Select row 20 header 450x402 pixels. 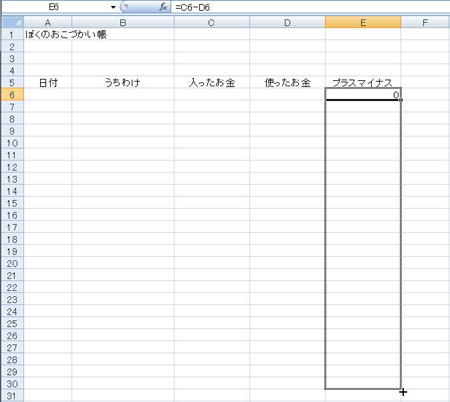(x=13, y=263)
